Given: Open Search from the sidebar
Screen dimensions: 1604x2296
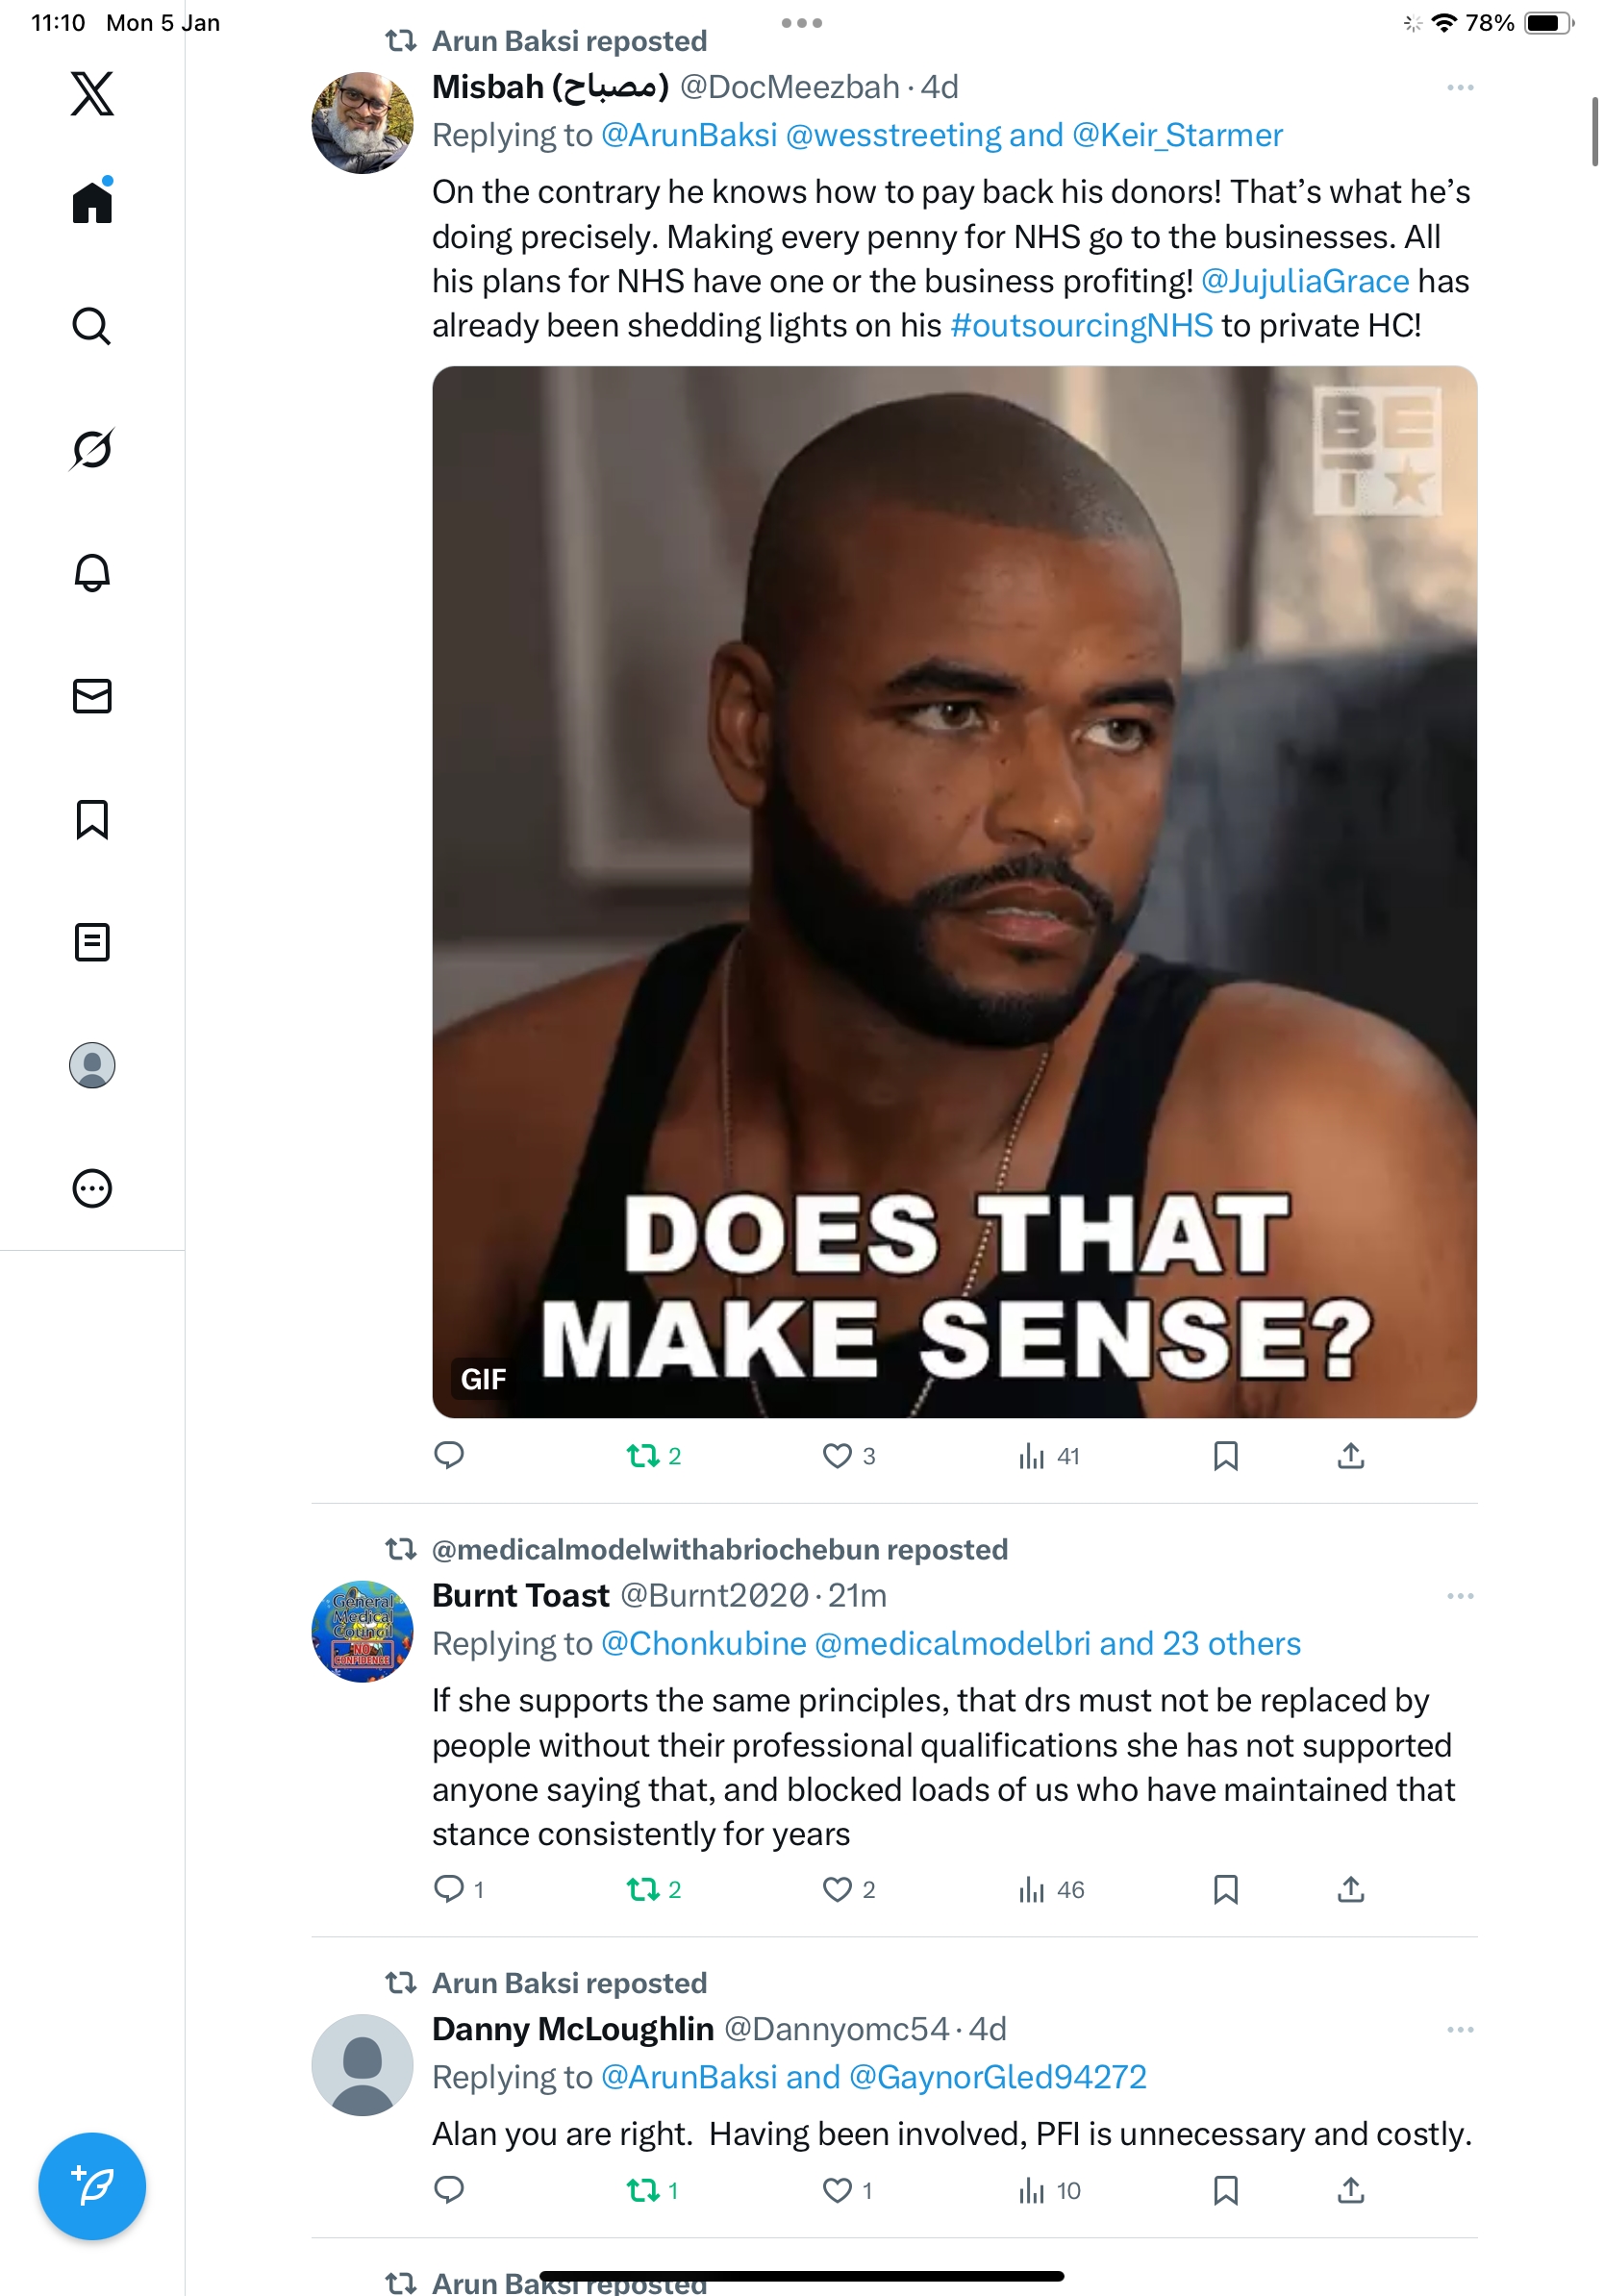Looking at the screenshot, I should point(92,326).
